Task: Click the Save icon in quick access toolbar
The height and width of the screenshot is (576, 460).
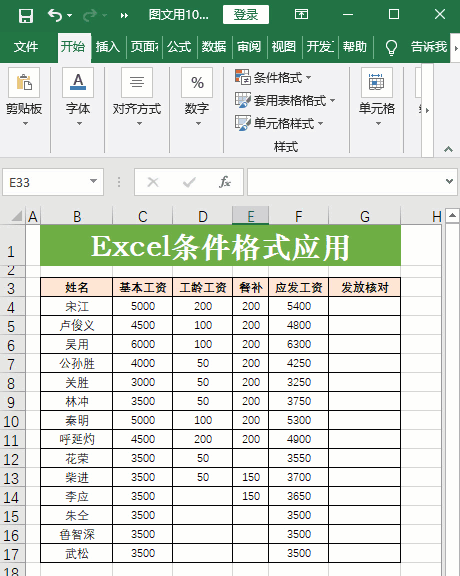Action: tap(26, 15)
